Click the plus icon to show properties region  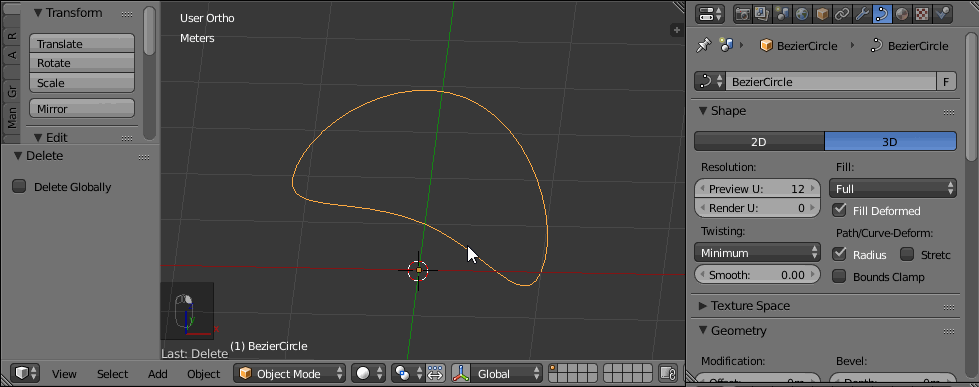pos(676,29)
